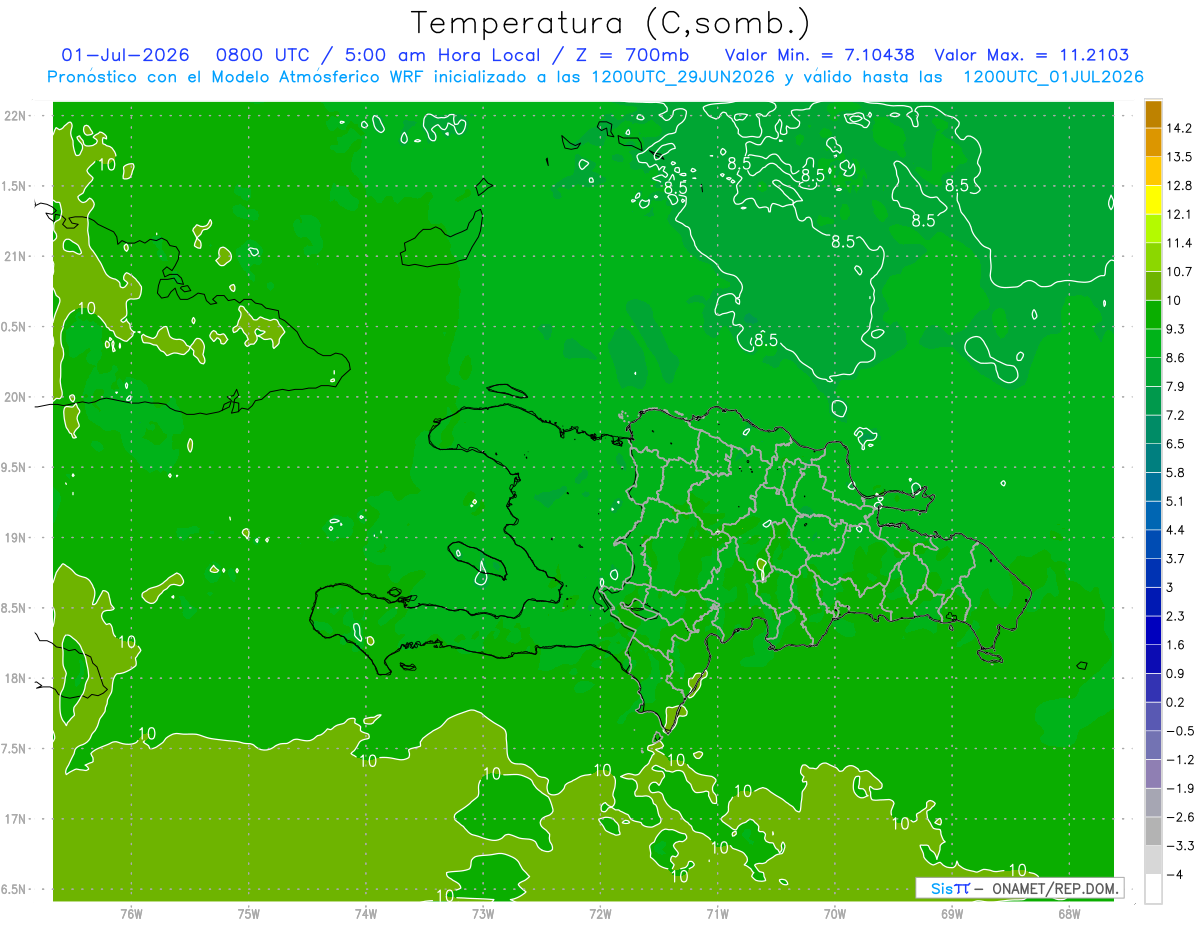Click the 0.5N latitude axis label
The height and width of the screenshot is (927, 1200).
pos(15,327)
